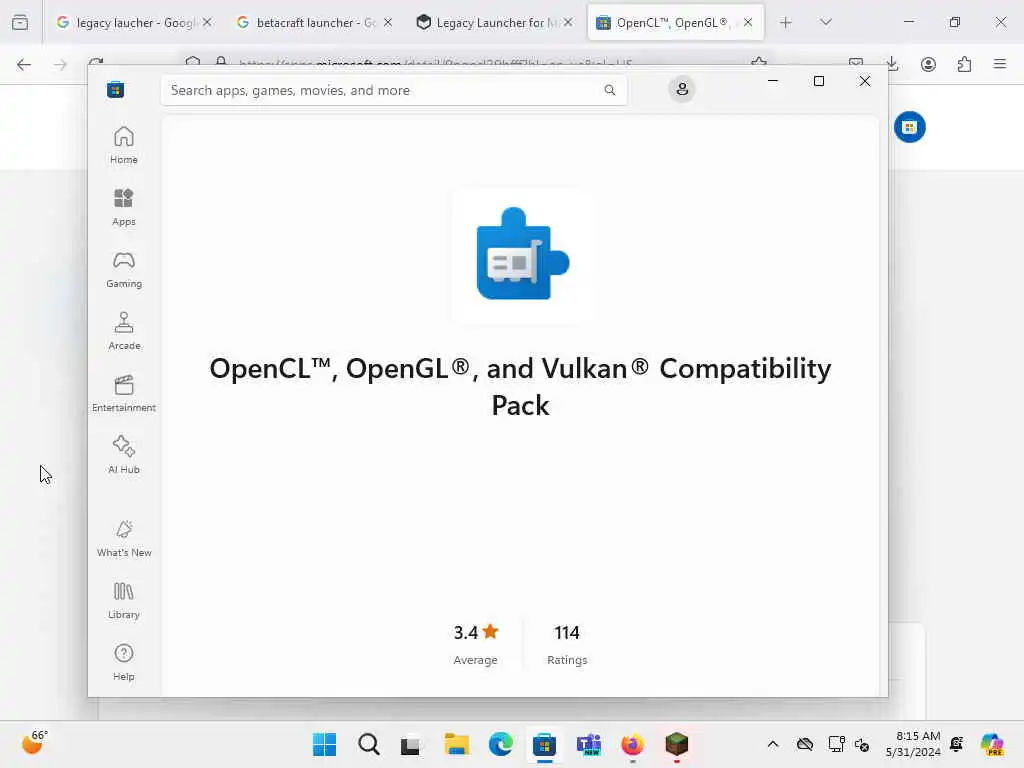Open the Gaming section in Store sidebar

123,269
